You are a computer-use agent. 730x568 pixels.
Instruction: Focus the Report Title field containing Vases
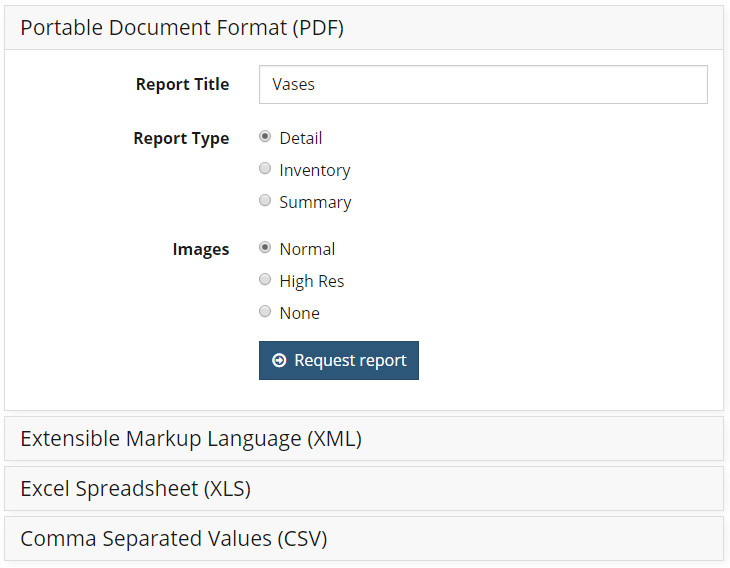[483, 84]
